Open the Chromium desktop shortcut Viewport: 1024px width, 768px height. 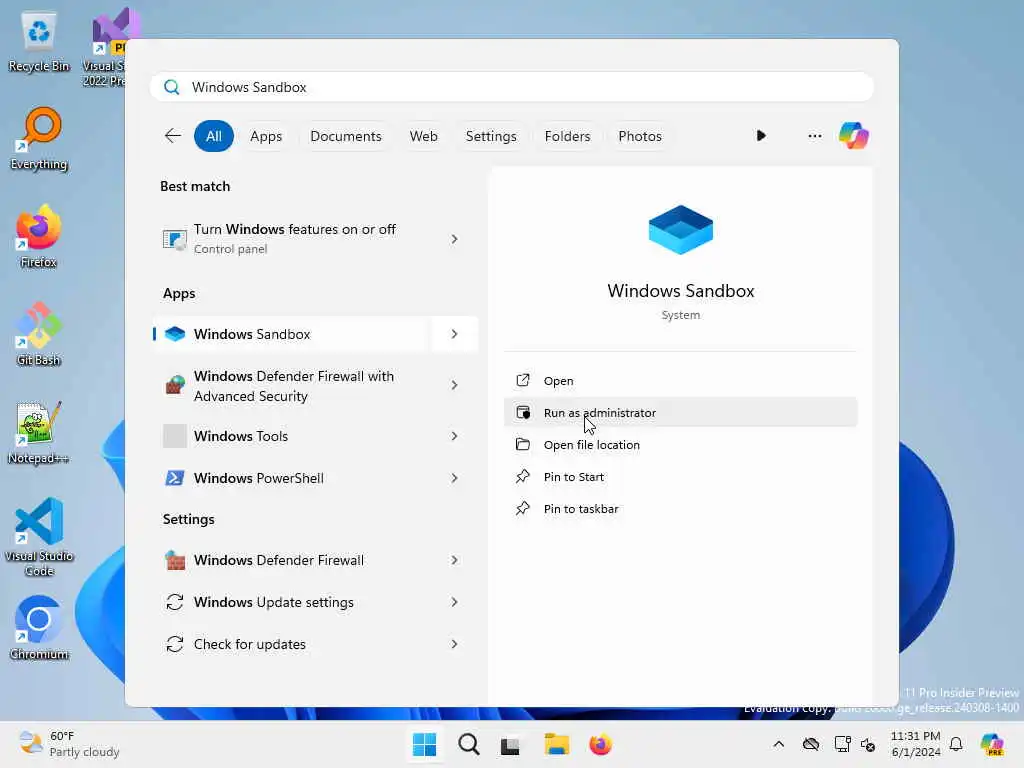click(x=39, y=628)
